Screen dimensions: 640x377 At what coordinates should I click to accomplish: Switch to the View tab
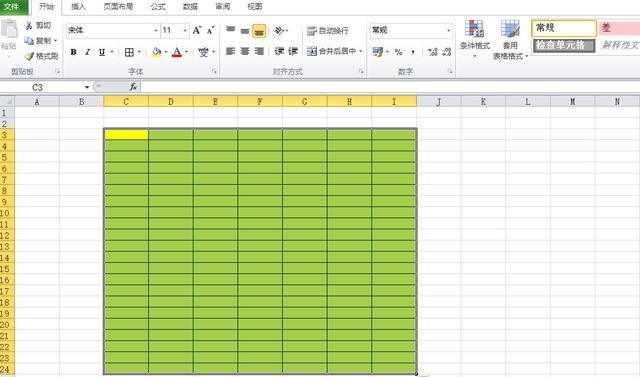(255, 7)
